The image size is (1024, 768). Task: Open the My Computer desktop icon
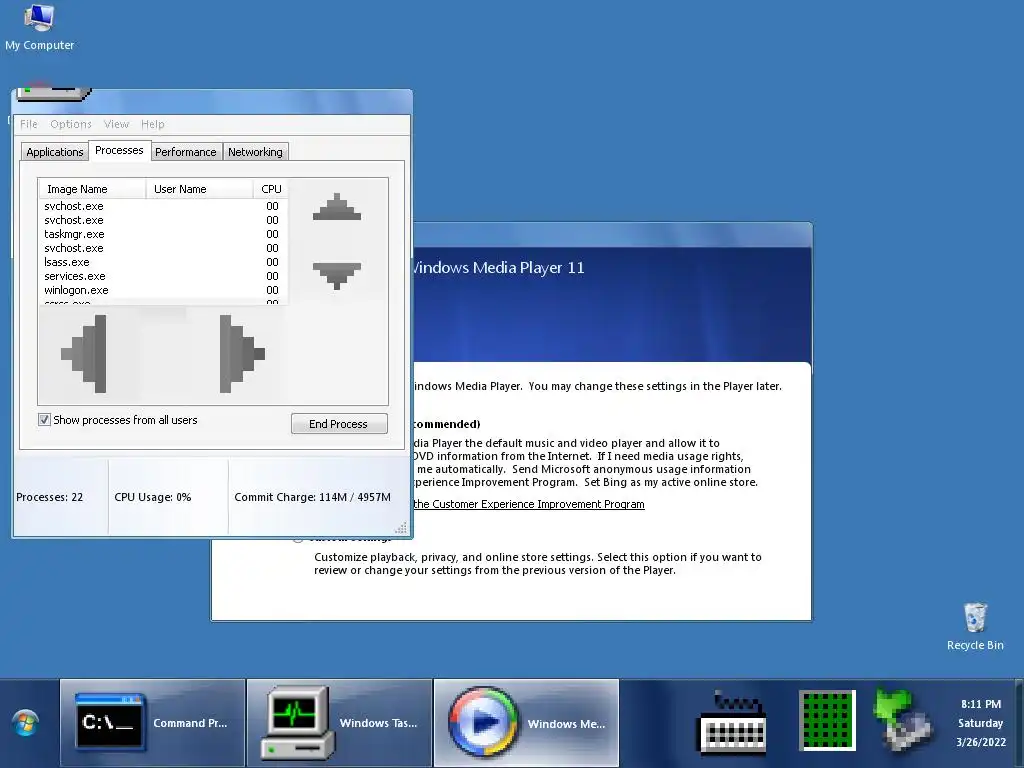pos(39,27)
